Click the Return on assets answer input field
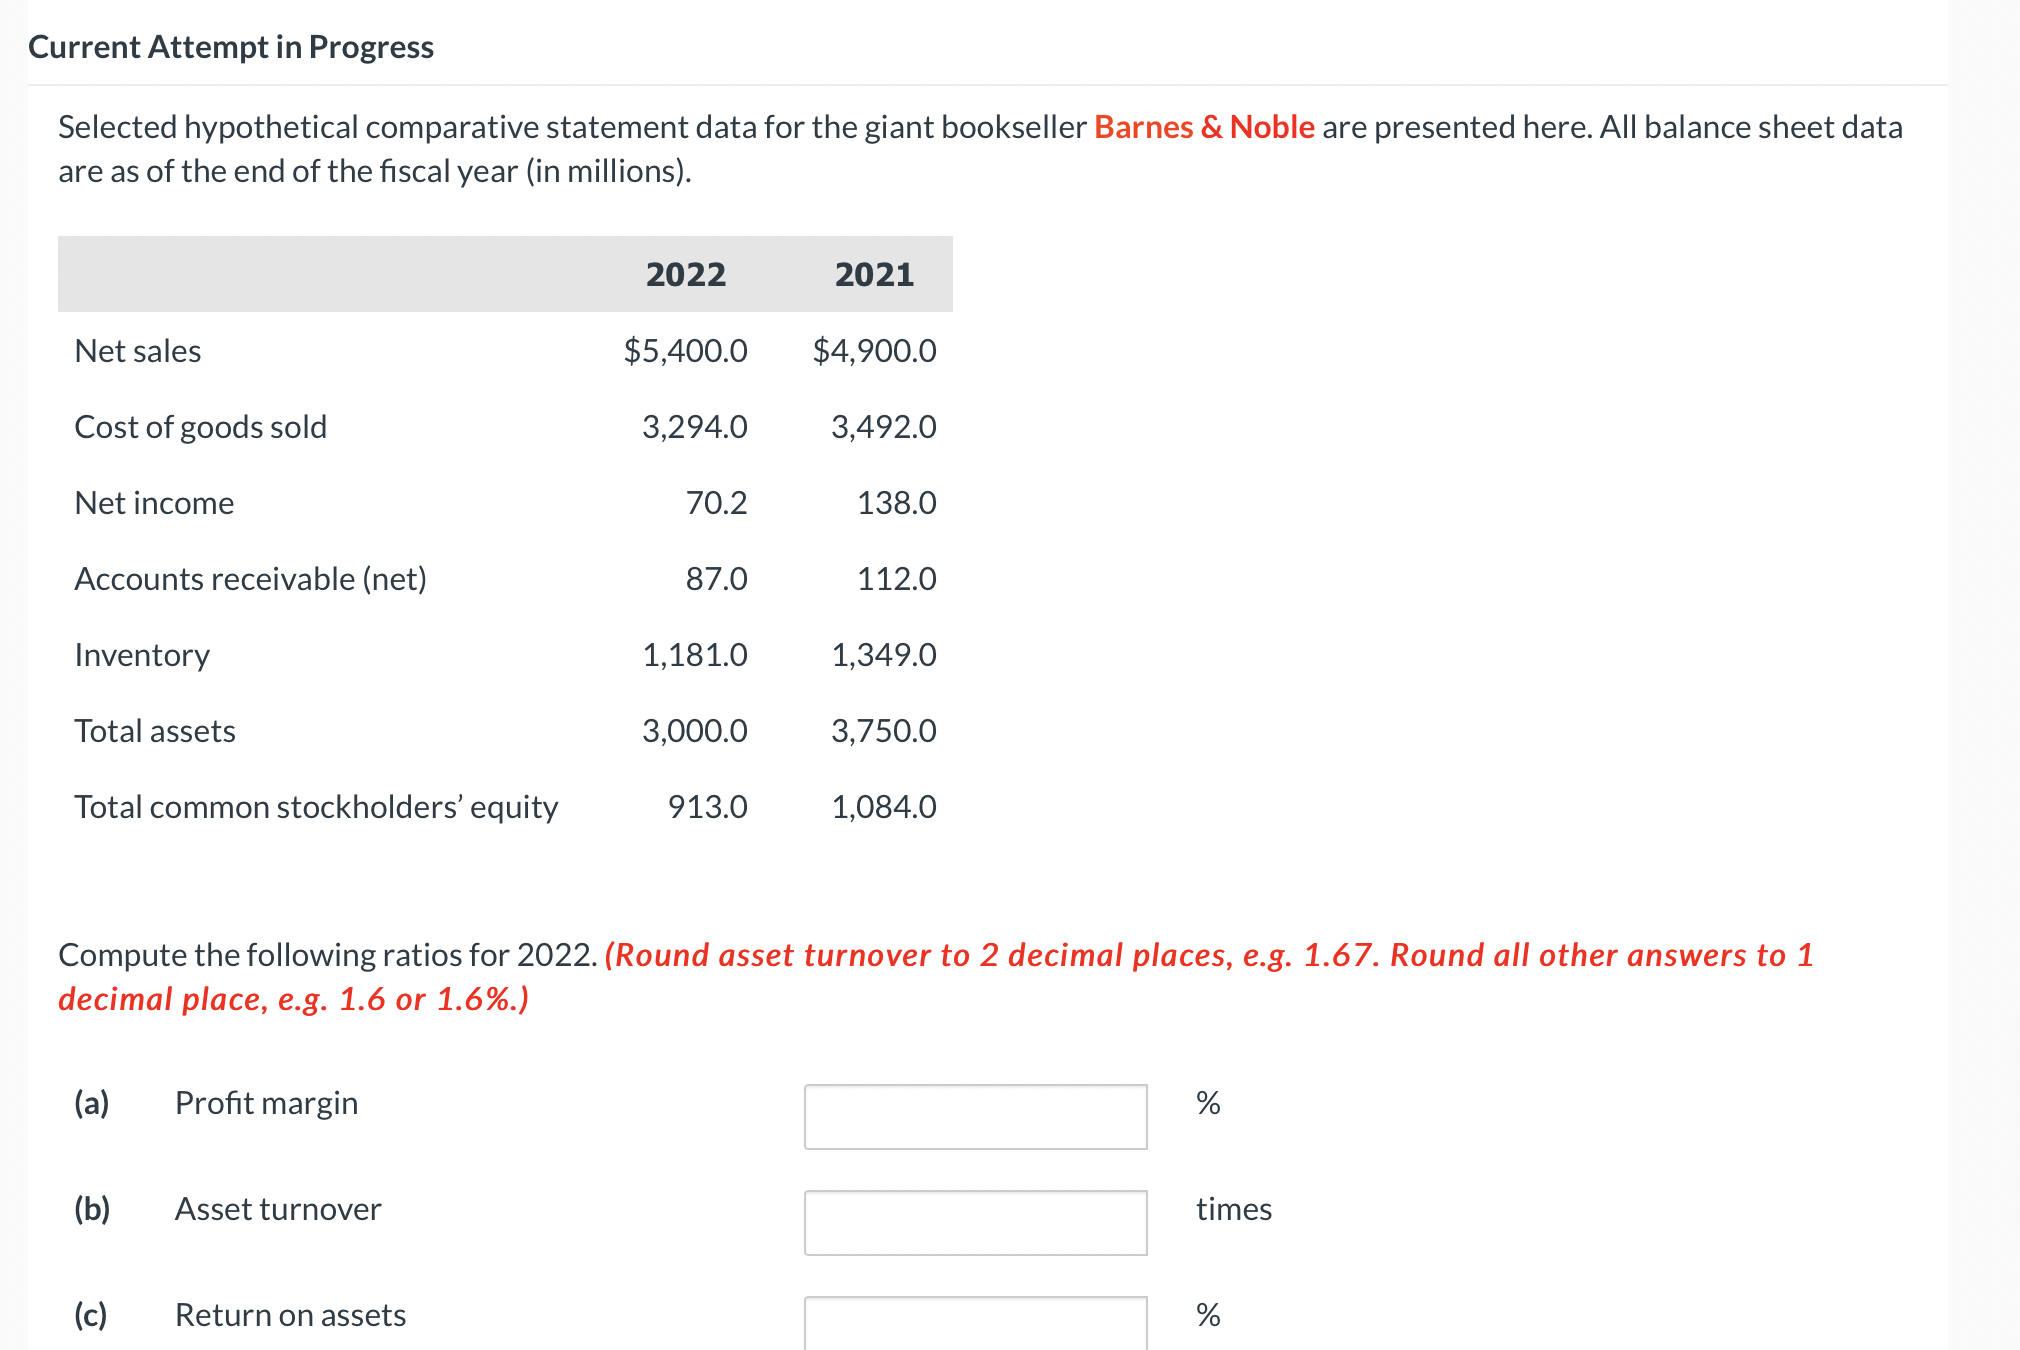2020x1350 pixels. coord(975,1325)
